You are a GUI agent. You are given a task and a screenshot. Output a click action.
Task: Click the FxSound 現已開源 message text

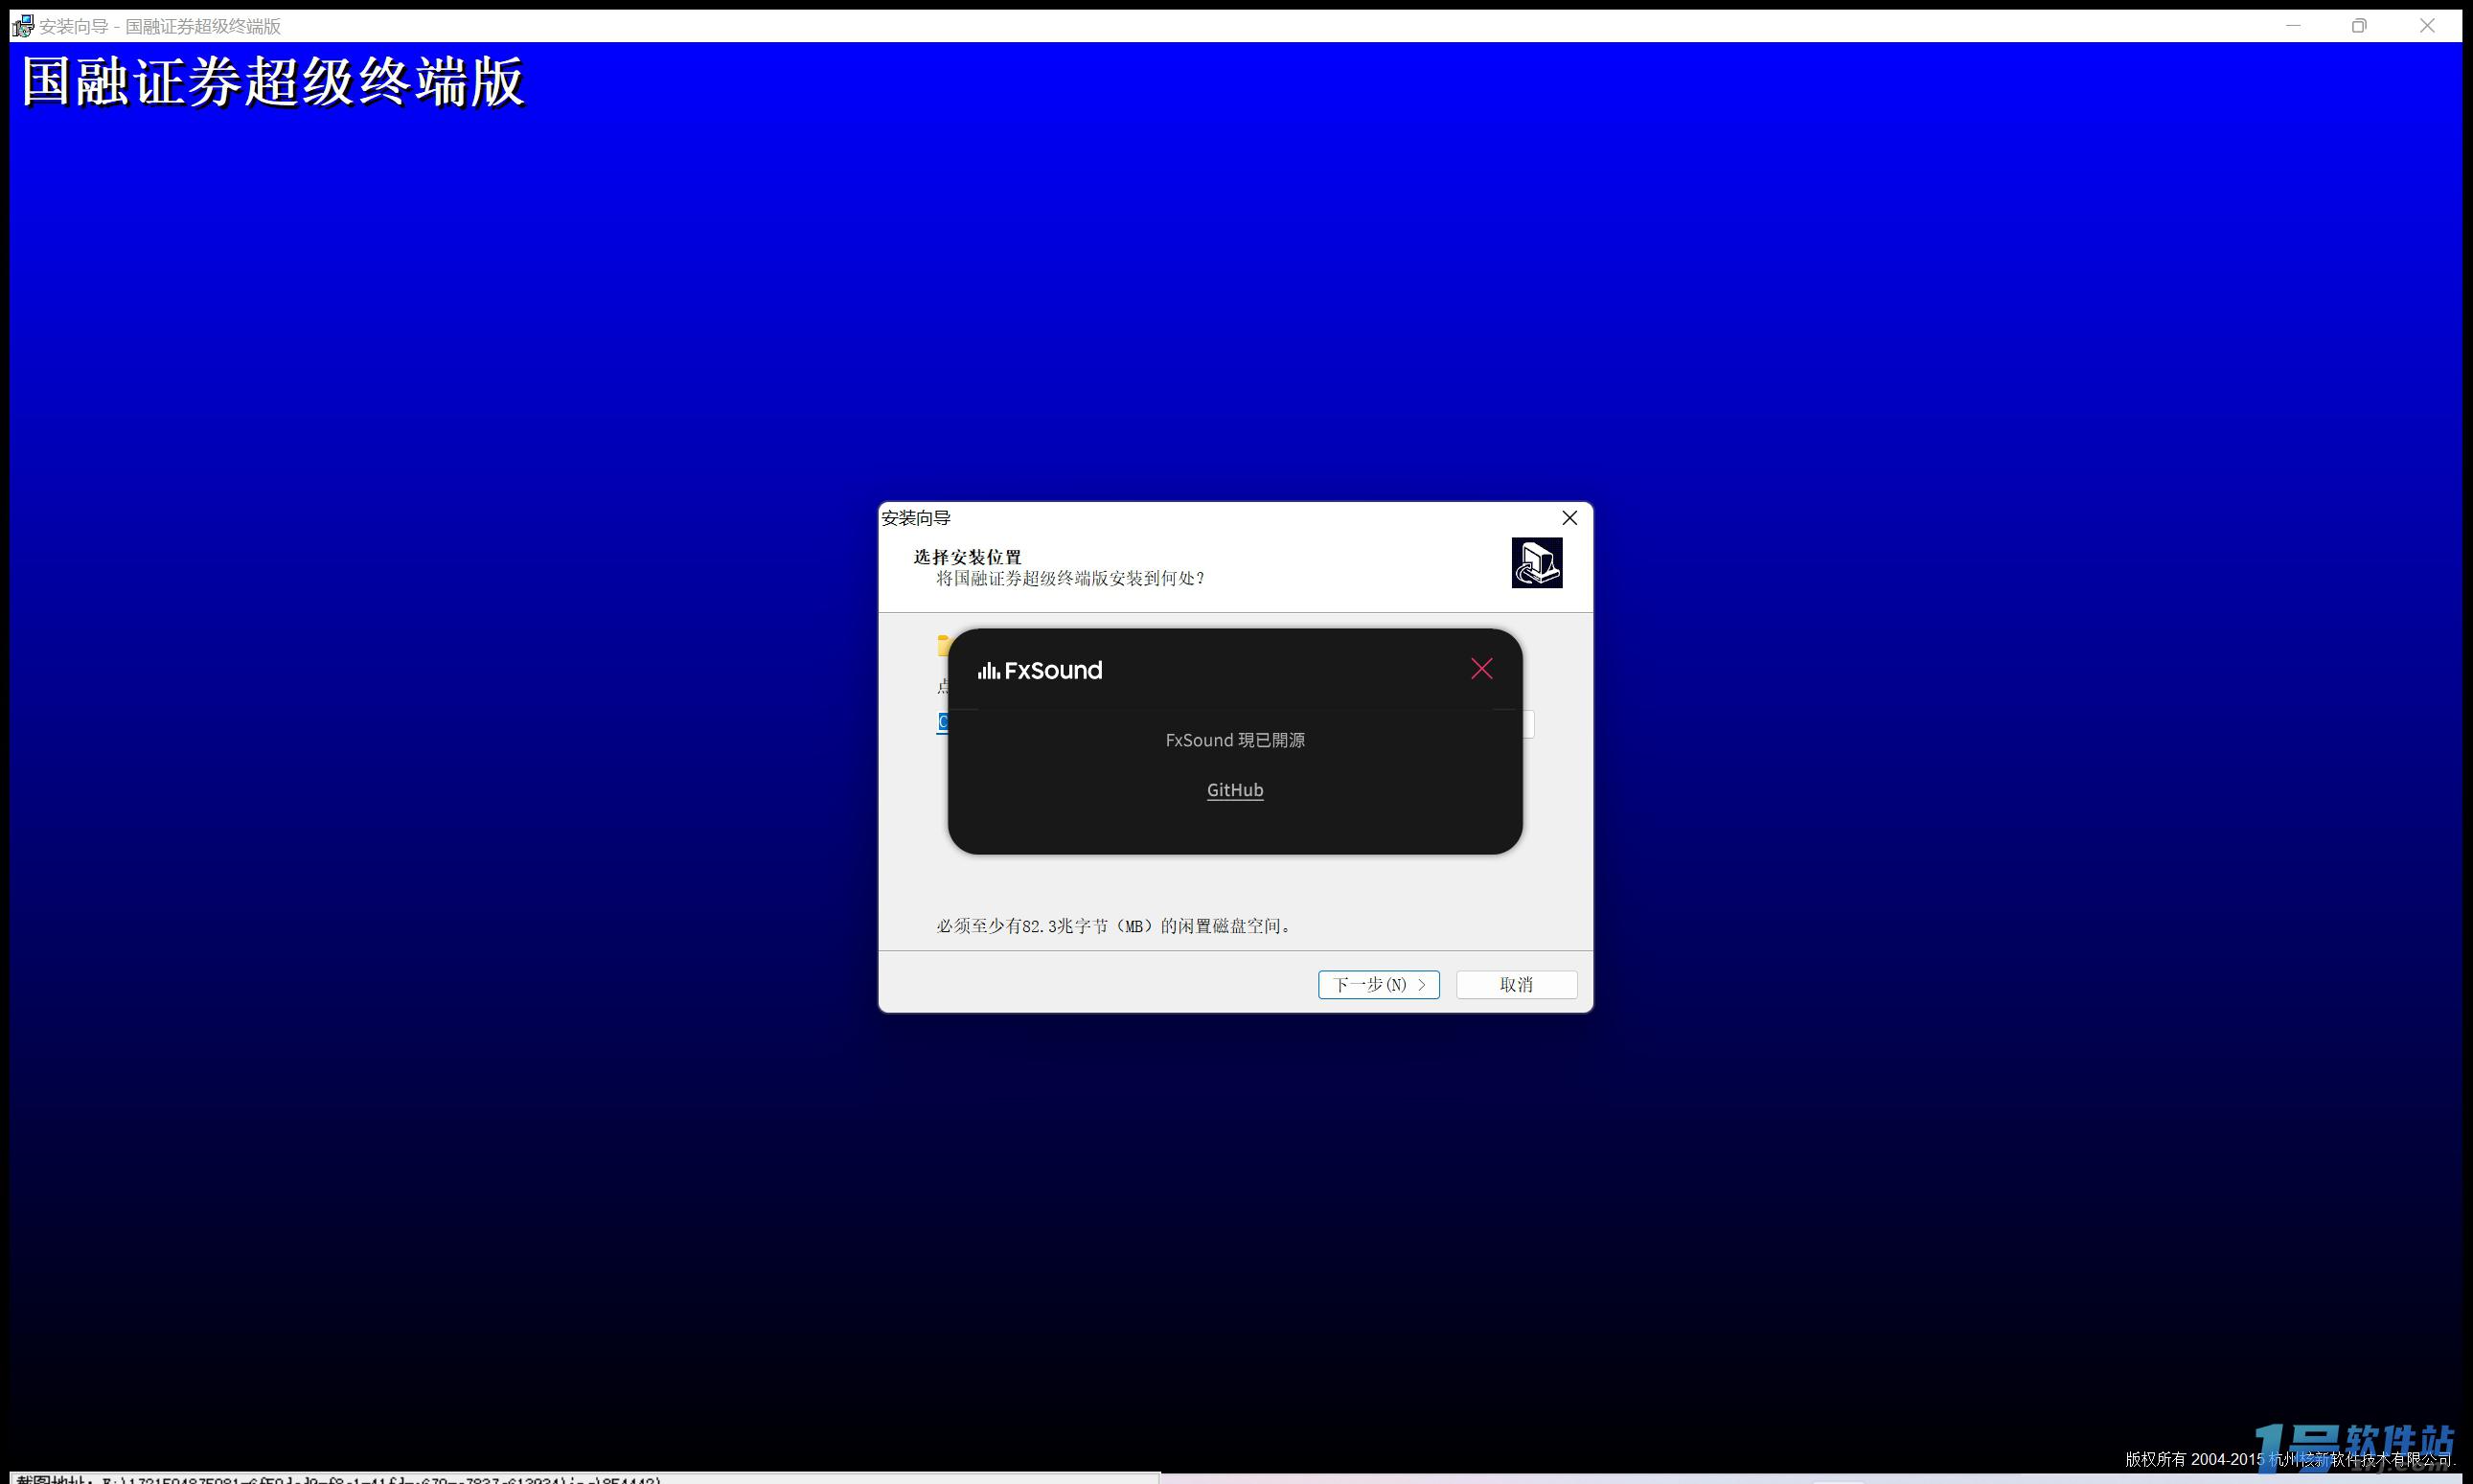tap(1235, 740)
